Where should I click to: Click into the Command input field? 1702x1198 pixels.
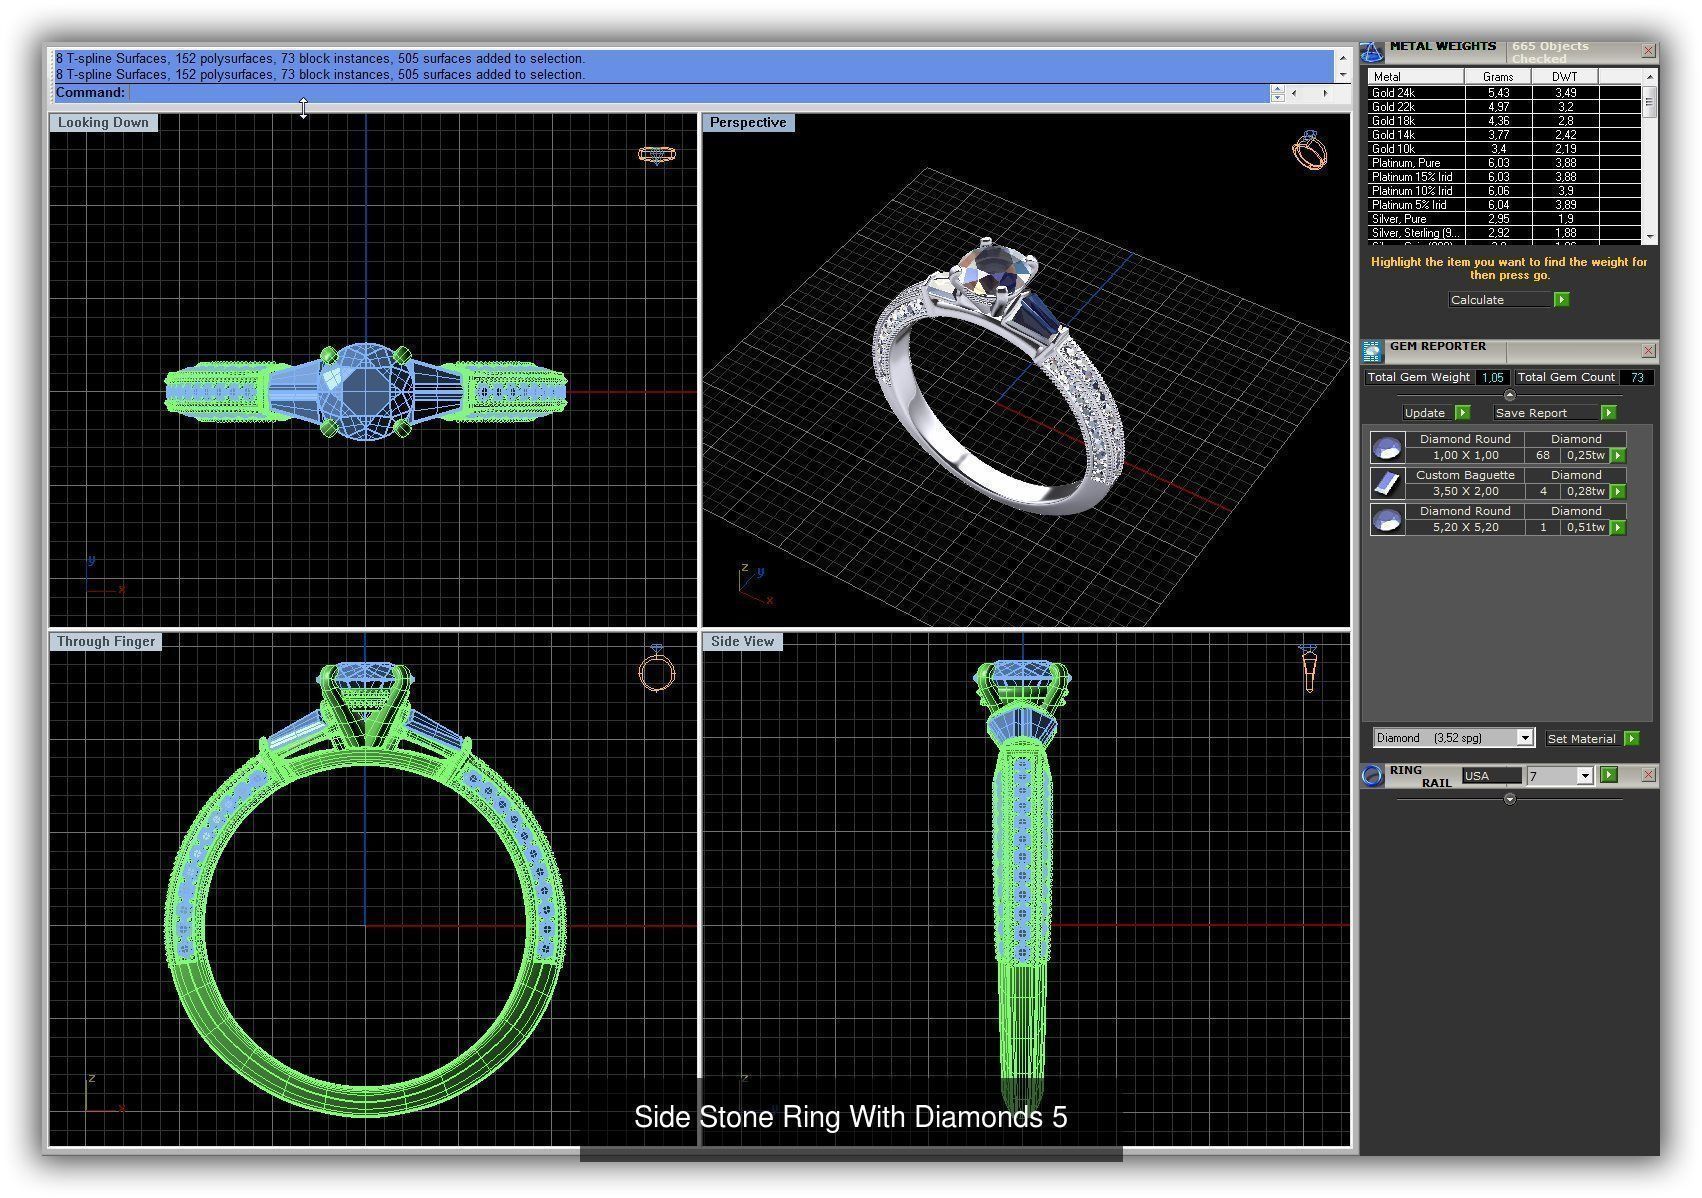[698, 93]
